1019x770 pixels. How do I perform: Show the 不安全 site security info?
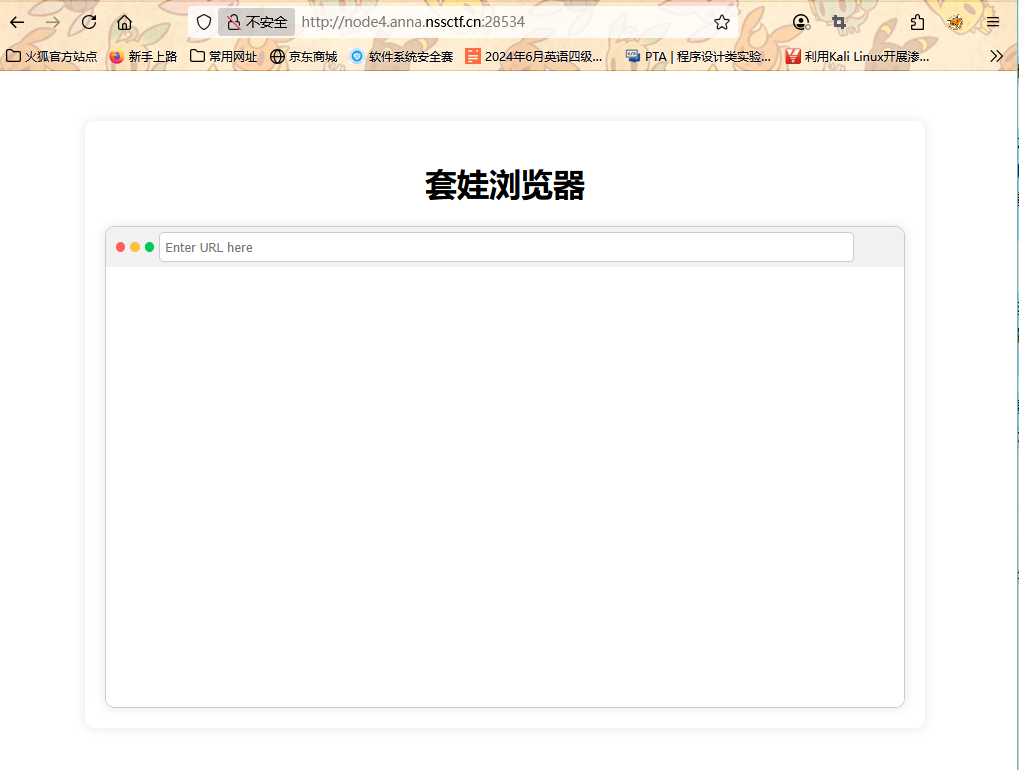click(x=257, y=22)
